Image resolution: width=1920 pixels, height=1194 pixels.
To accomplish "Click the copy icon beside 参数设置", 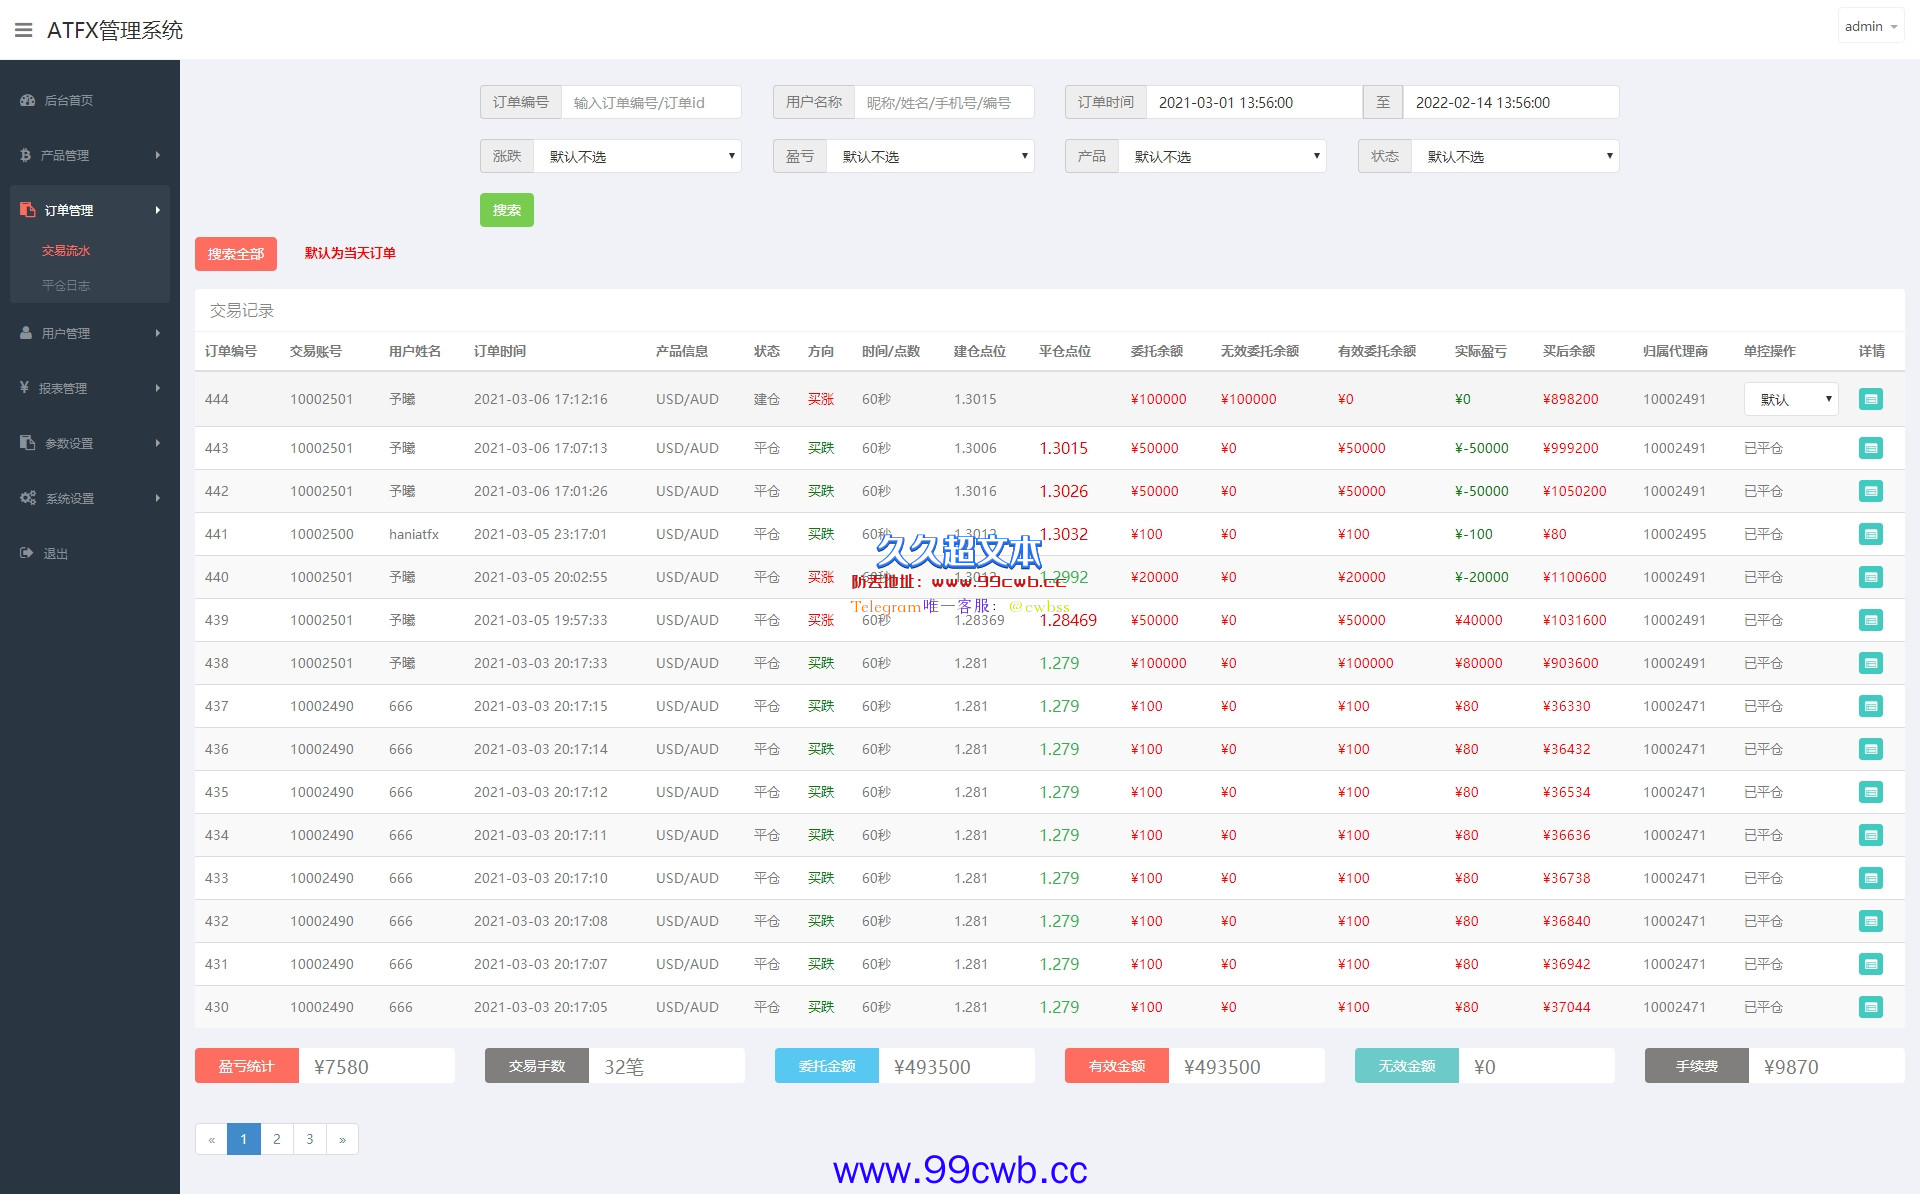I will [x=27, y=442].
